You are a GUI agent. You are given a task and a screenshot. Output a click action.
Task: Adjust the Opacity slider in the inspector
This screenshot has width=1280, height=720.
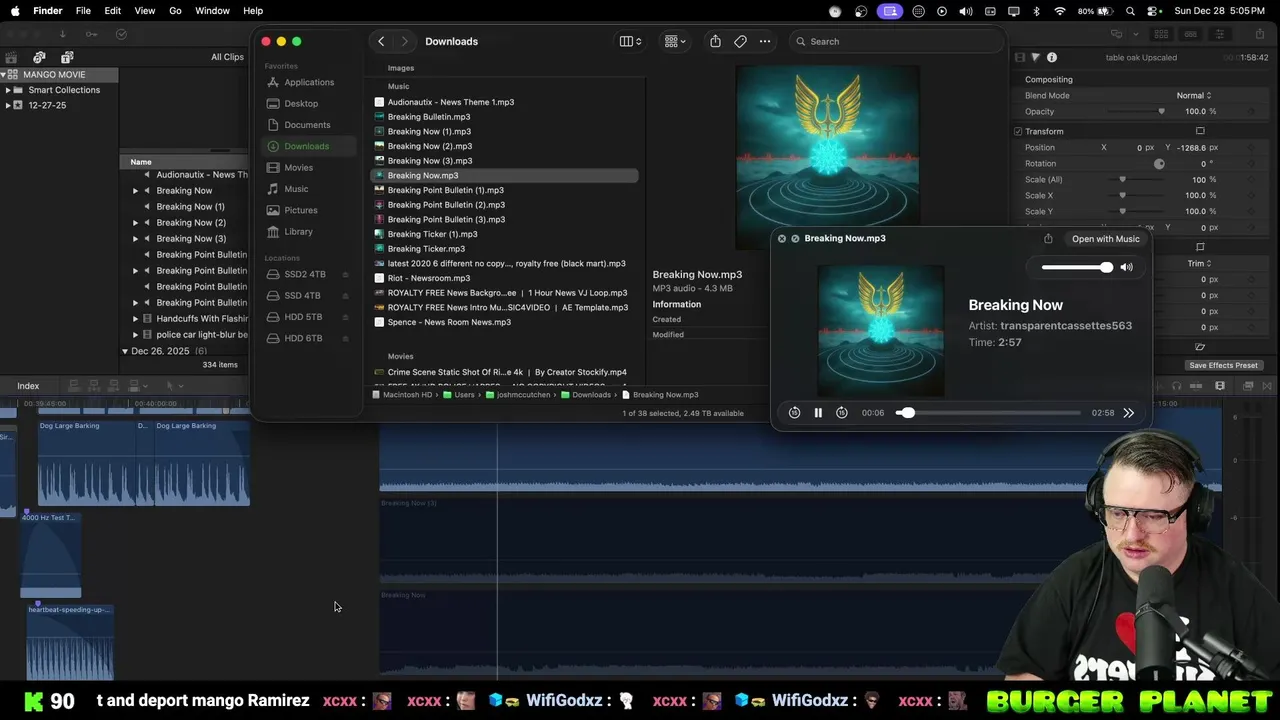pos(1135,111)
